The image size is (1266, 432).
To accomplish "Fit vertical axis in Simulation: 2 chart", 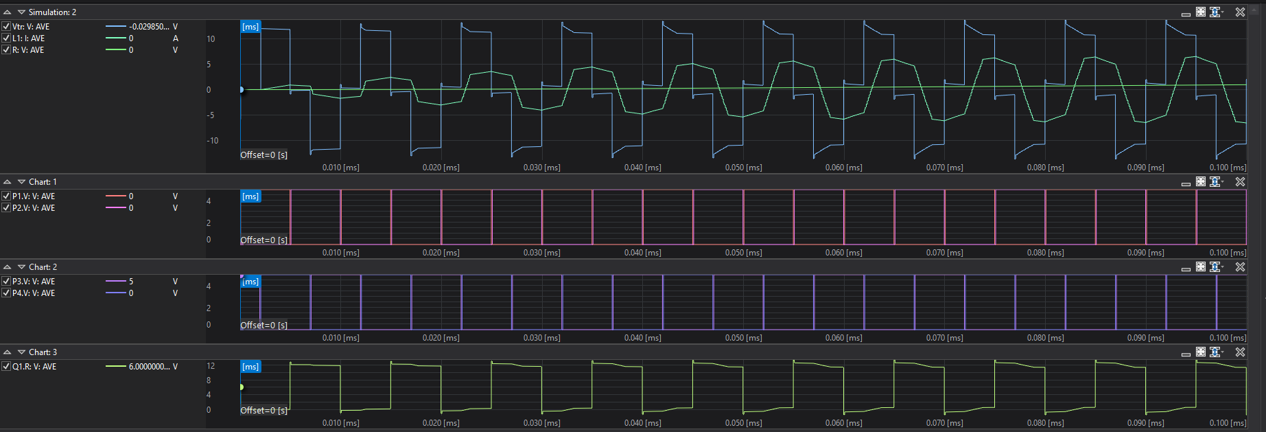I will (x=1214, y=12).
